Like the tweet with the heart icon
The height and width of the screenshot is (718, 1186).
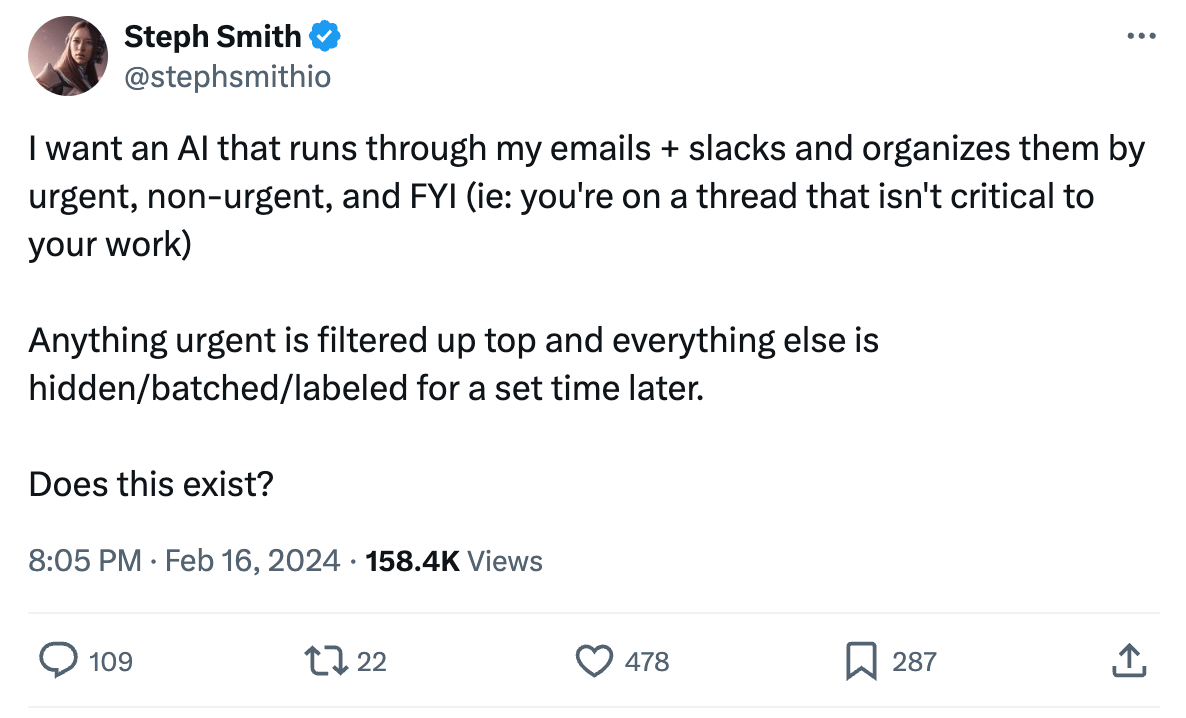(x=596, y=660)
